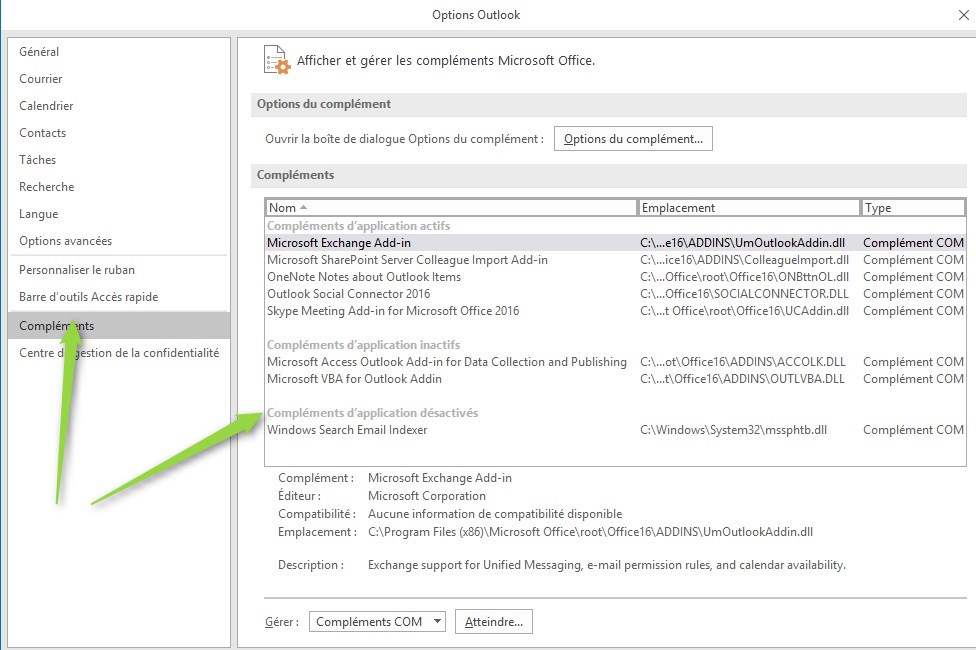Click the OUTLVBA.DLL location cell
Viewport: 976px width, 650px height.
click(743, 379)
